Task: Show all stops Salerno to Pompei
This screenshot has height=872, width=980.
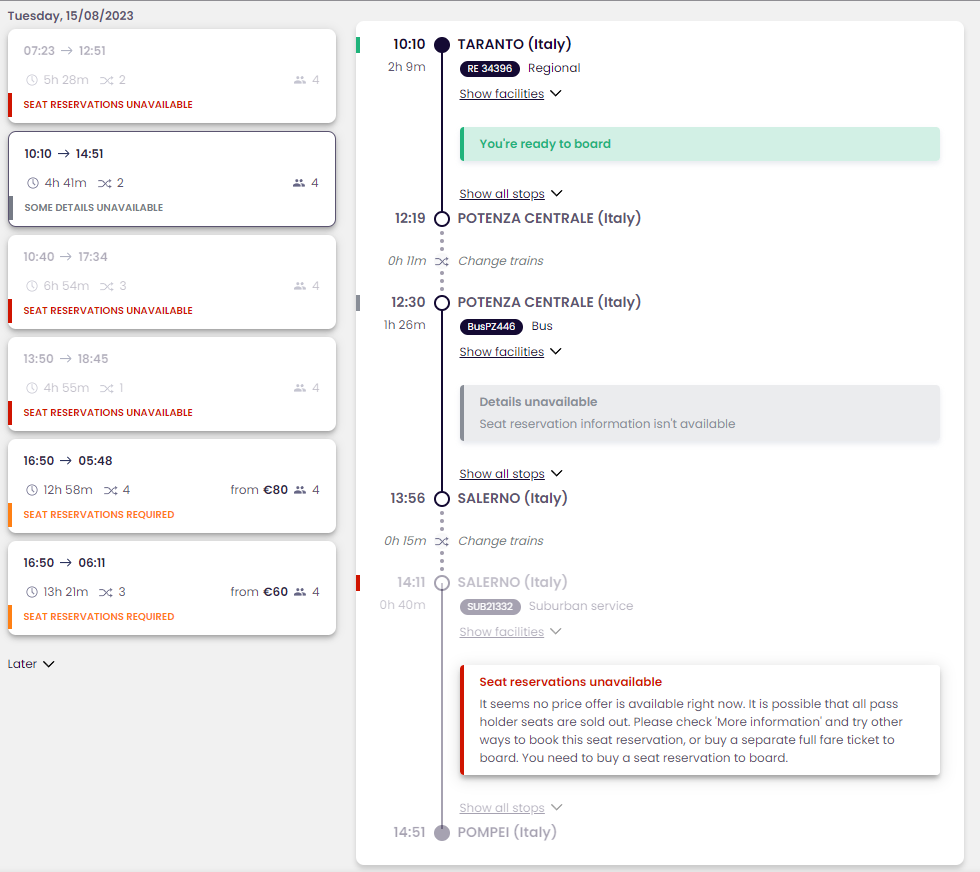Action: [511, 808]
